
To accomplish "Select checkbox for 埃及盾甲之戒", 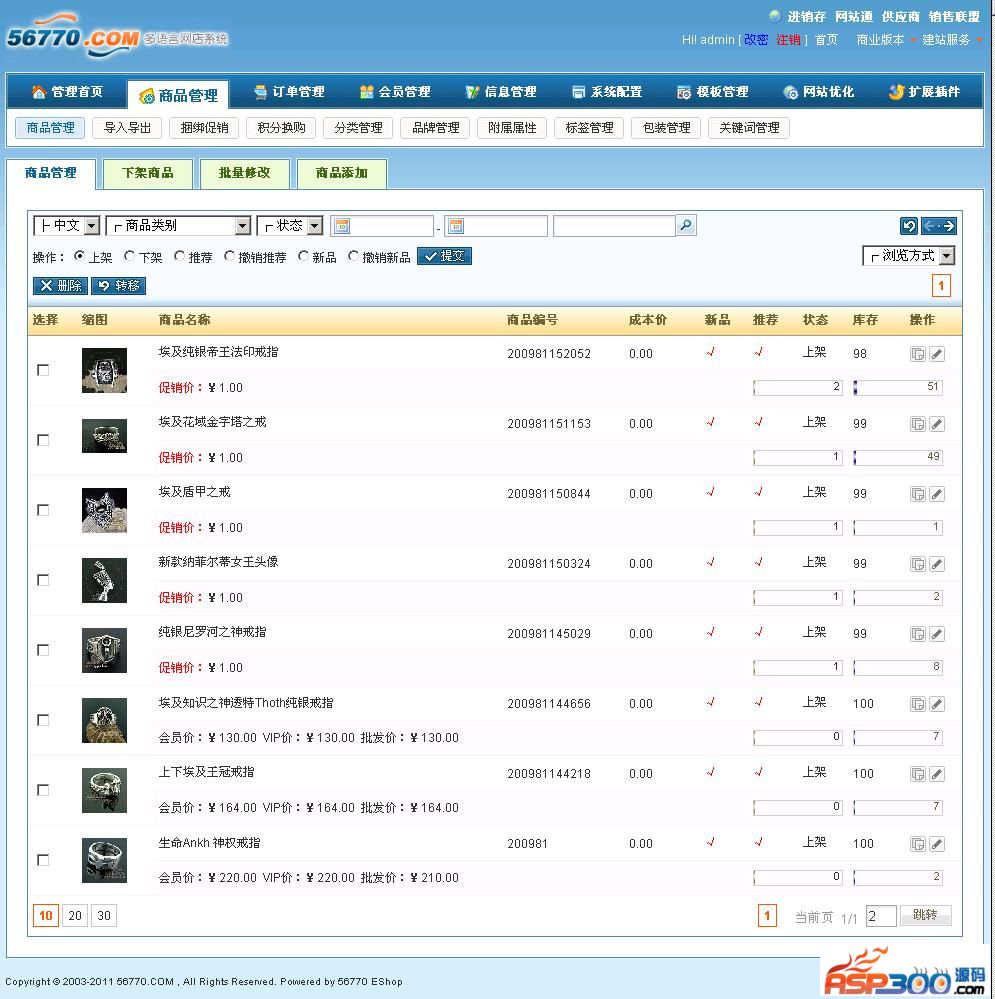I will (x=43, y=510).
